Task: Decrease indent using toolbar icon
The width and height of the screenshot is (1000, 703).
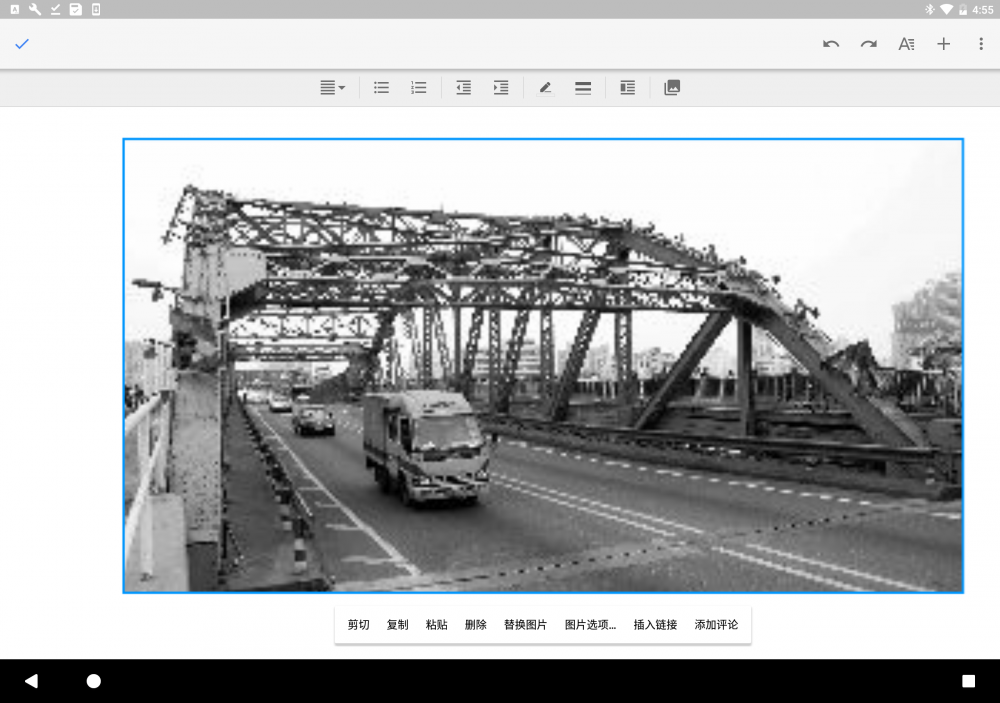Action: 463,88
